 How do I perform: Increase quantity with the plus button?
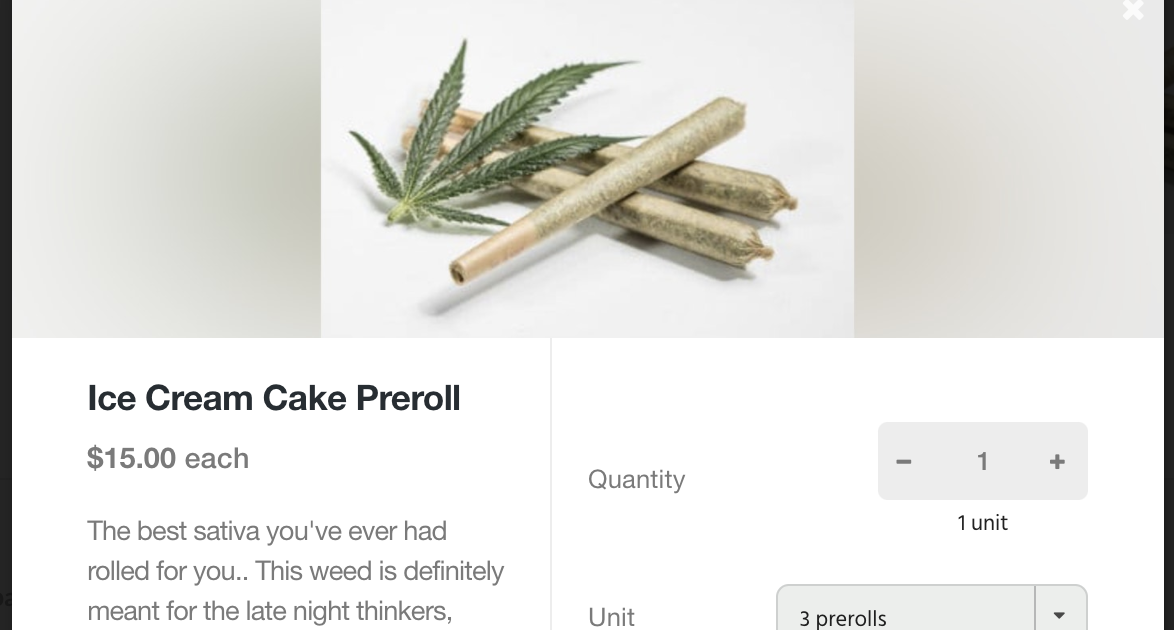click(x=1057, y=461)
